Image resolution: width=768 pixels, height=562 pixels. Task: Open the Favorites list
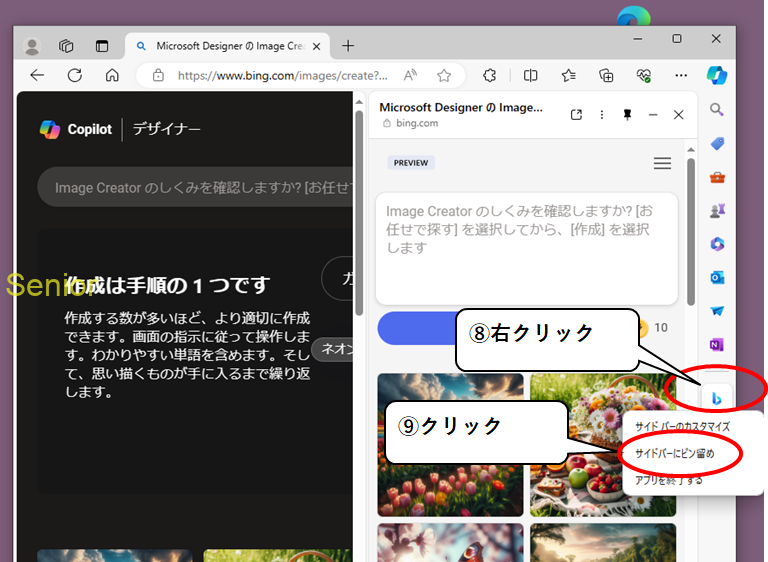tap(568, 75)
